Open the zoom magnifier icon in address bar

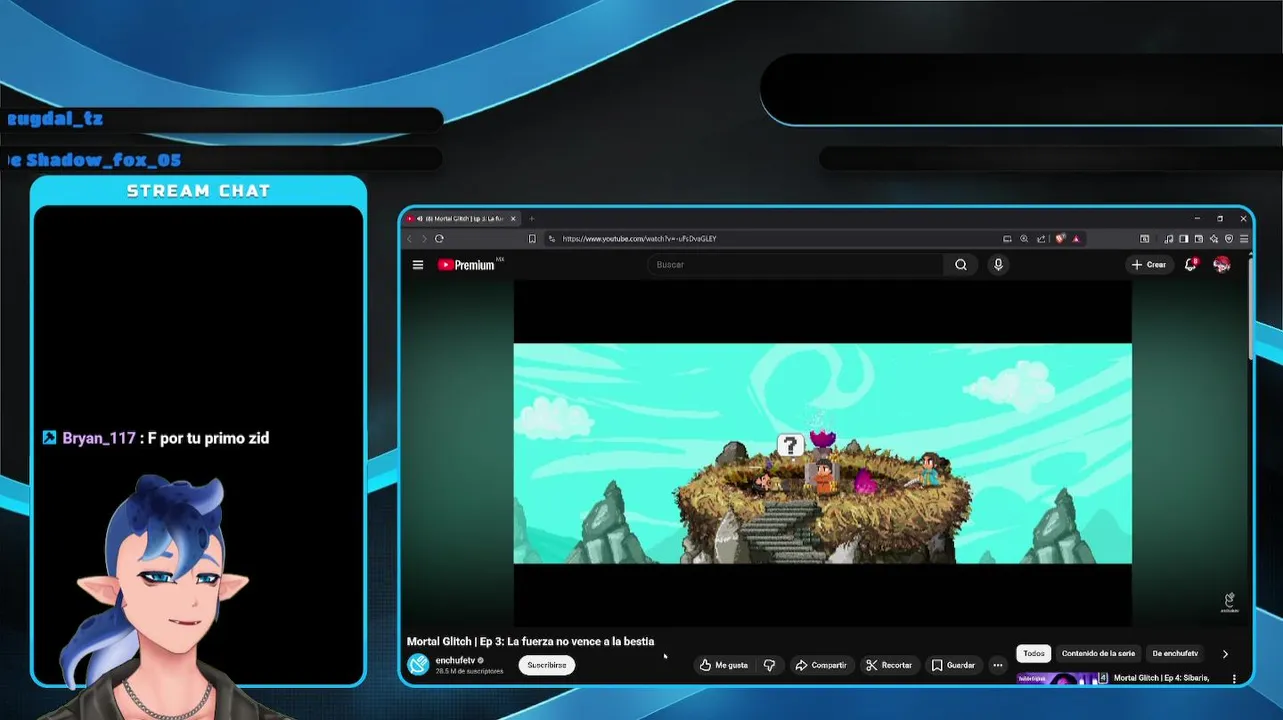(x=1024, y=239)
